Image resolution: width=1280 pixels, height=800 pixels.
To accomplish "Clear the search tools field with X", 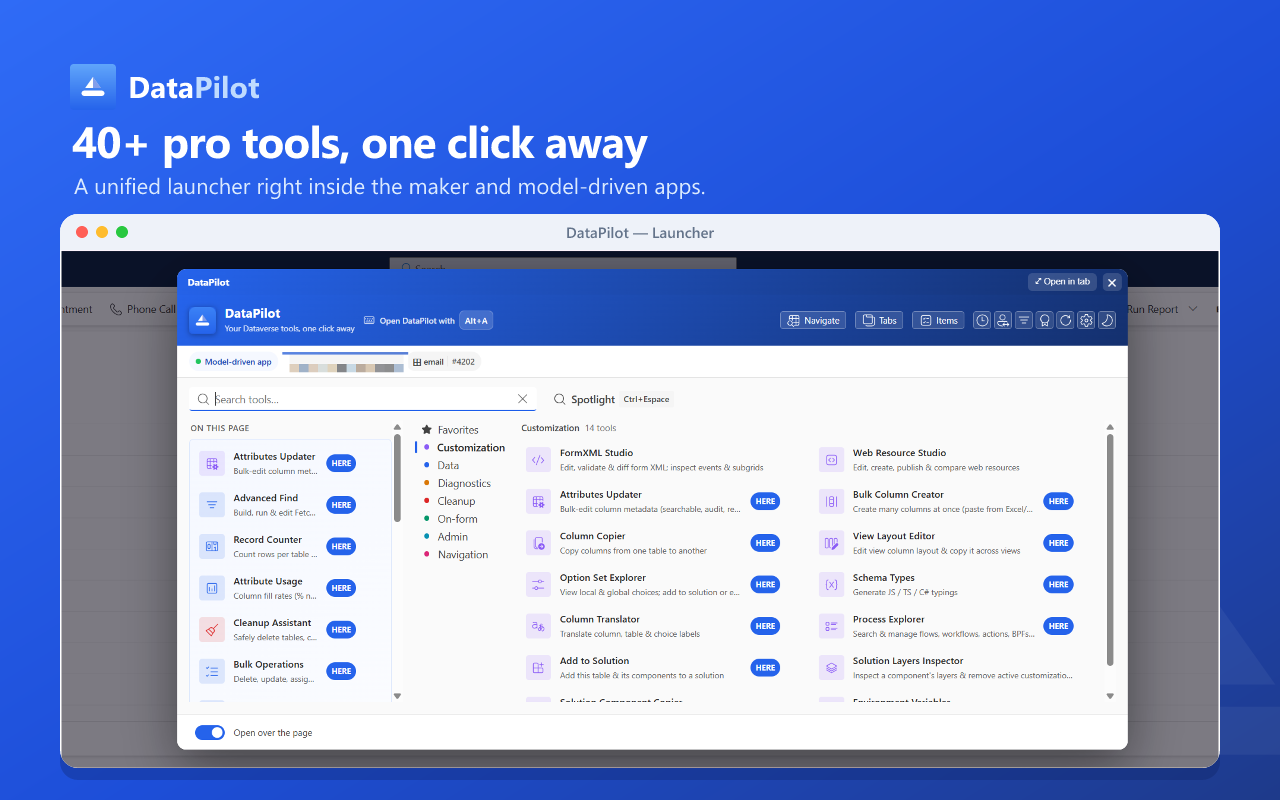I will [522, 399].
